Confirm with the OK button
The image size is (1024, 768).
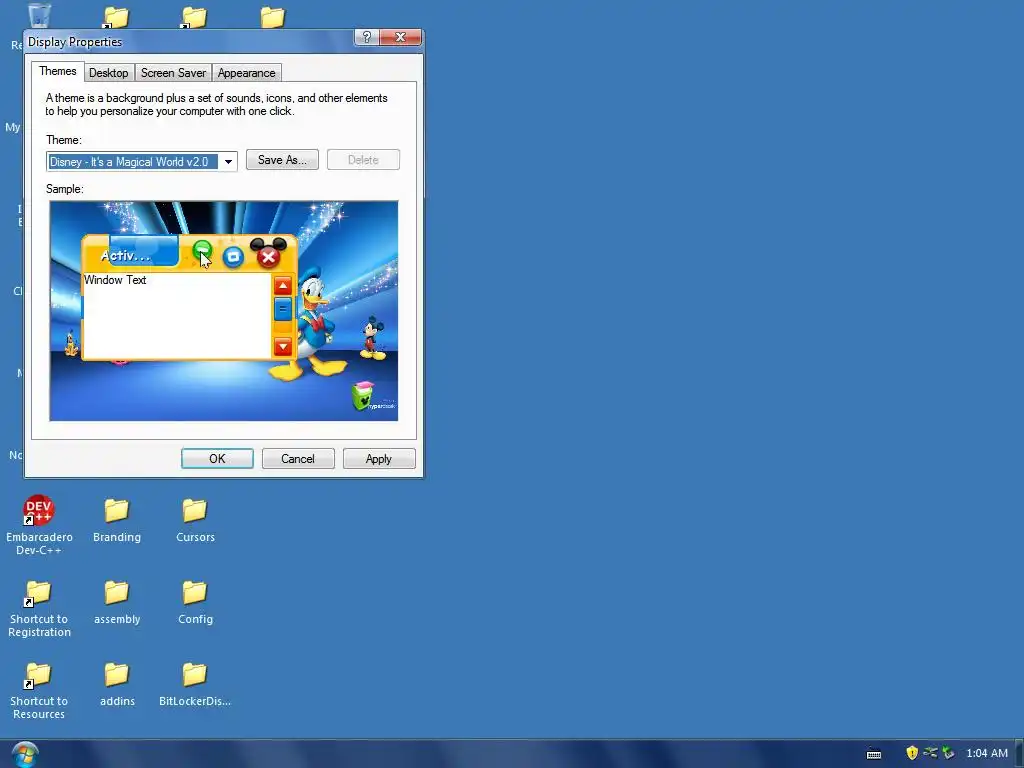pos(217,458)
